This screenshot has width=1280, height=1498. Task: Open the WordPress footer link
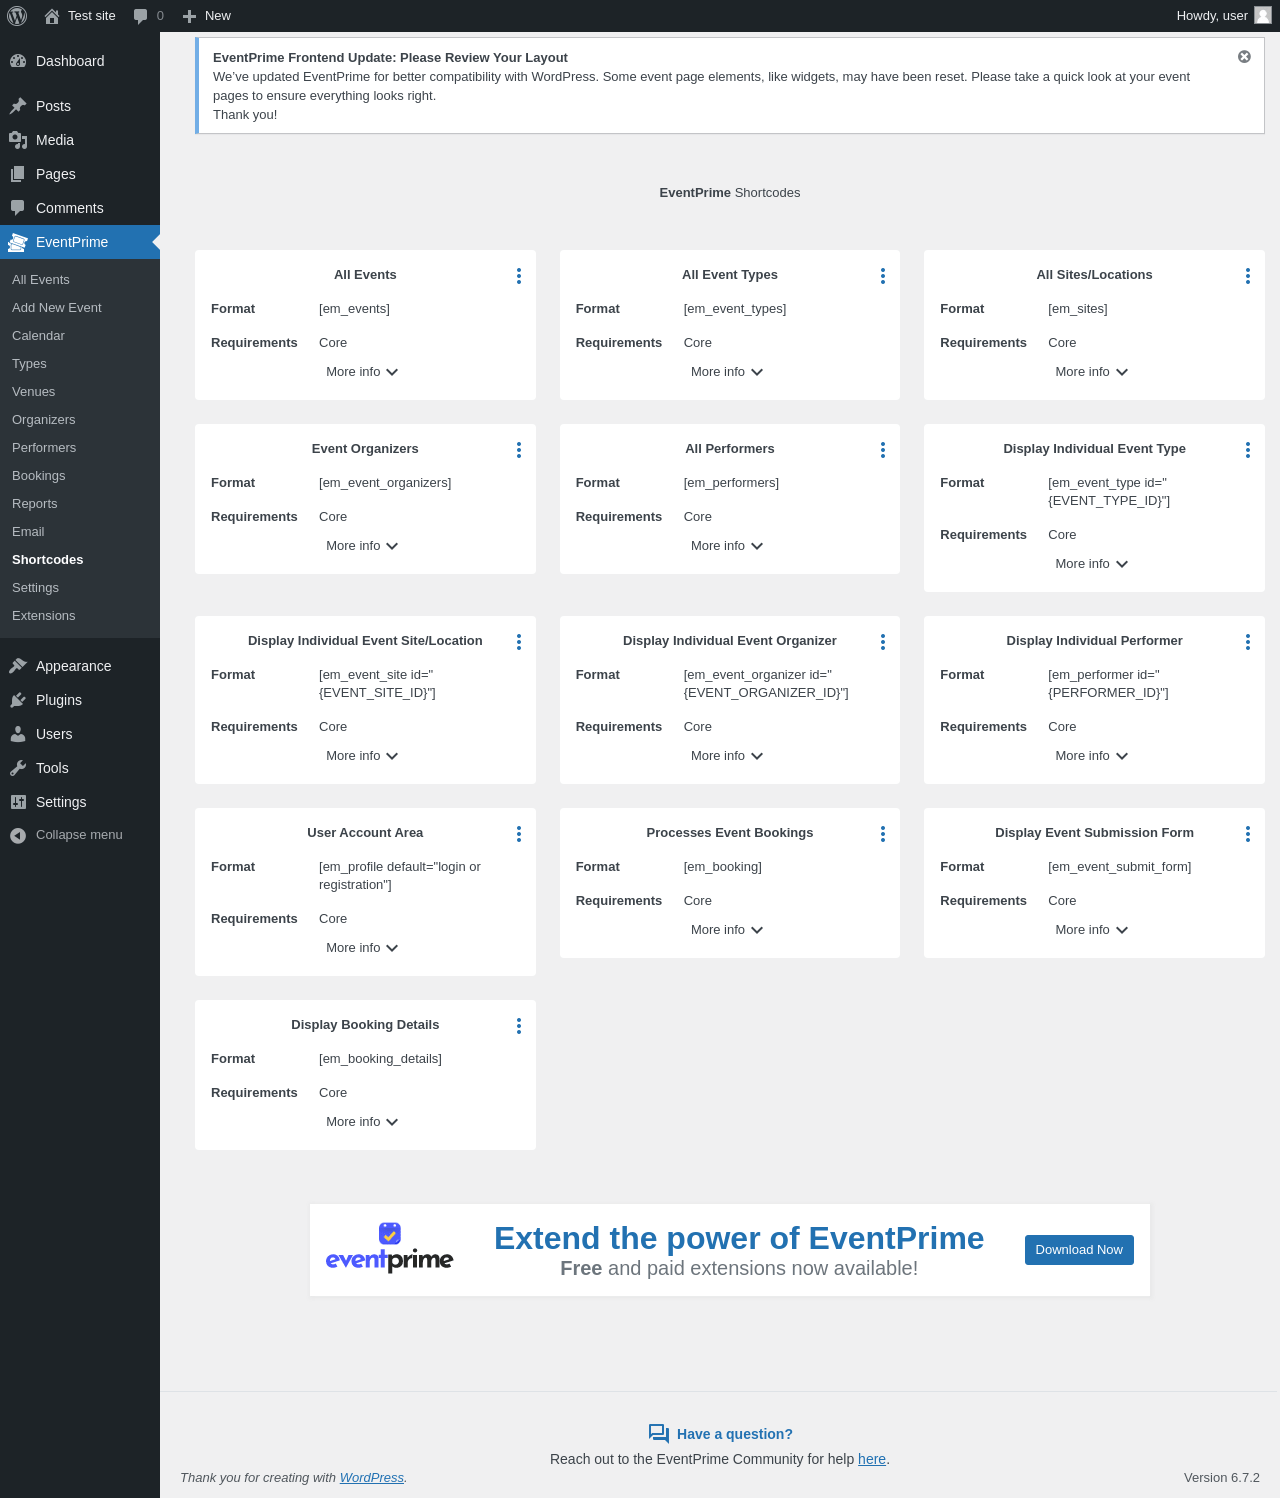coord(372,1478)
